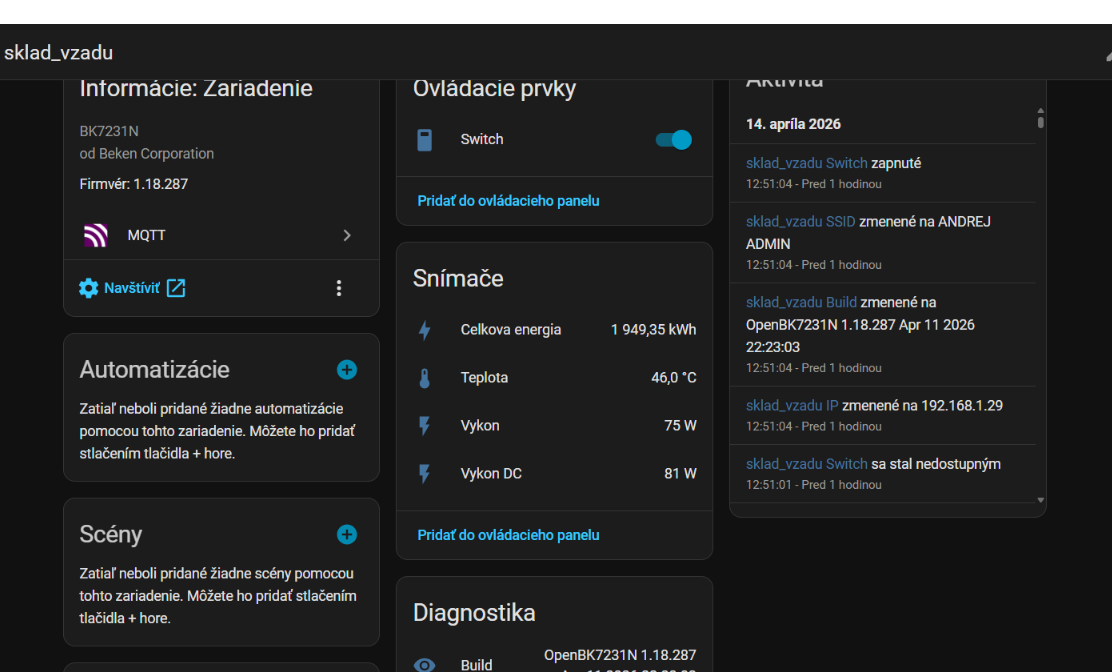Toggle the Switch control off
The image size is (1112, 672).
coord(673,140)
